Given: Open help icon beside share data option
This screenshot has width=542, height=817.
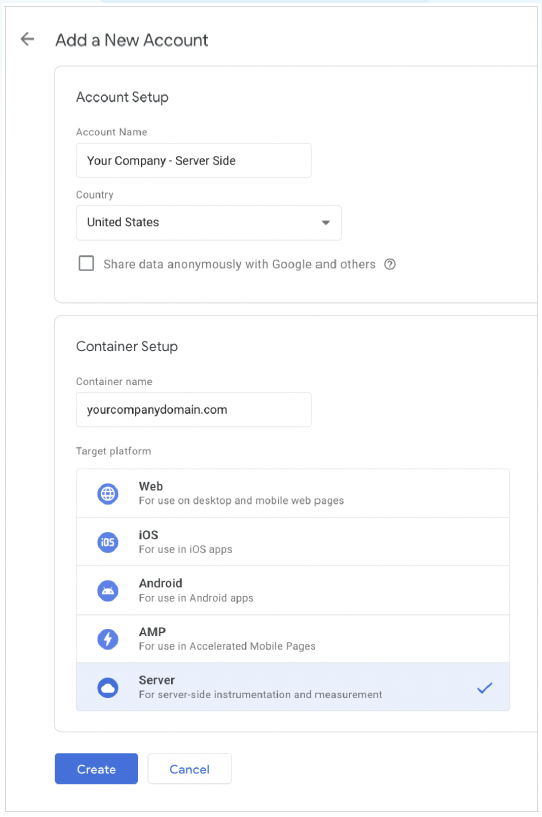Looking at the screenshot, I should (x=390, y=264).
